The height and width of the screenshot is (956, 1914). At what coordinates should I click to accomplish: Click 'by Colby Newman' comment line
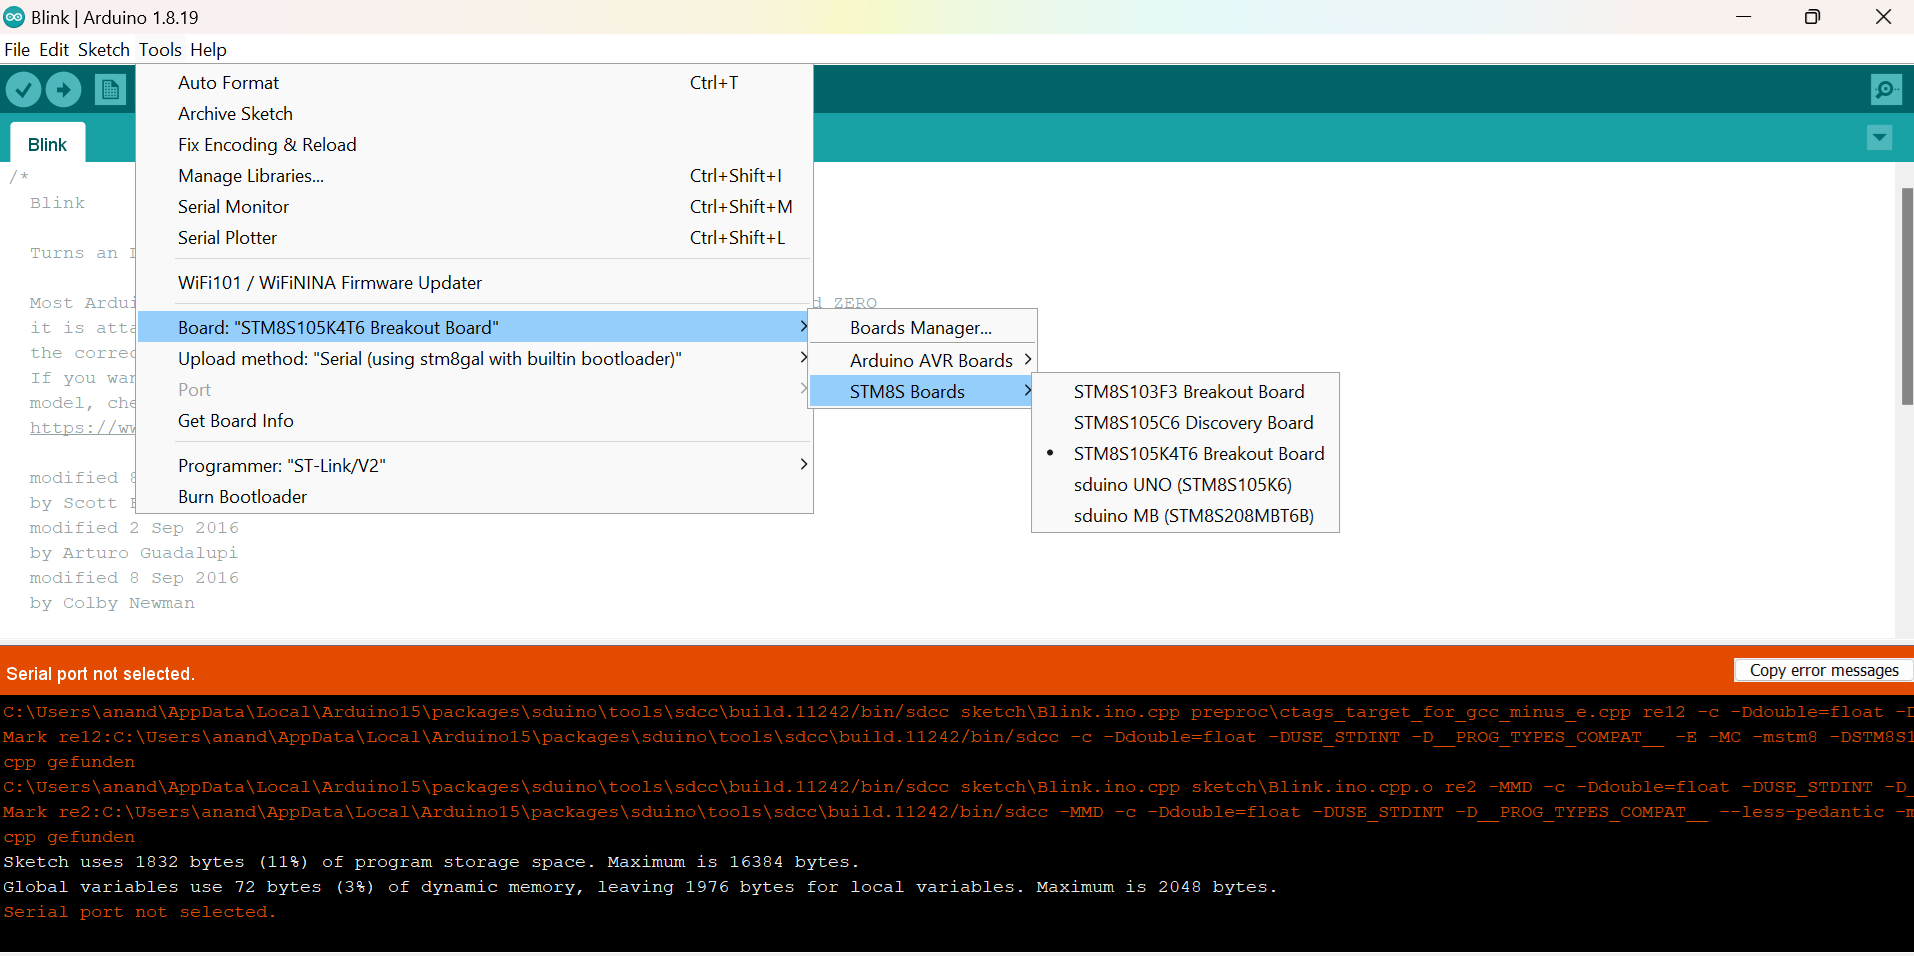(x=112, y=603)
